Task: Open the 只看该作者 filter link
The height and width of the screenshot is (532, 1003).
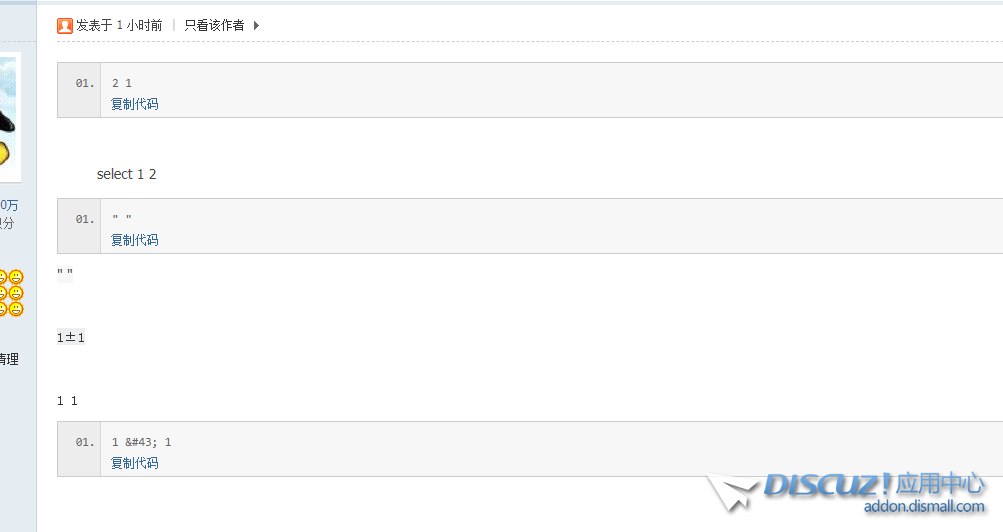Action: pos(214,26)
